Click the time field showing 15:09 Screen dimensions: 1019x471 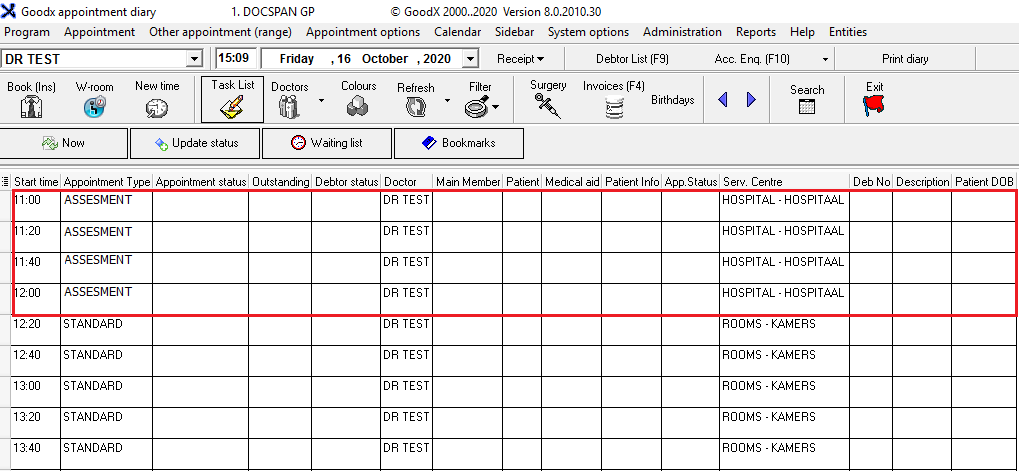coord(236,58)
